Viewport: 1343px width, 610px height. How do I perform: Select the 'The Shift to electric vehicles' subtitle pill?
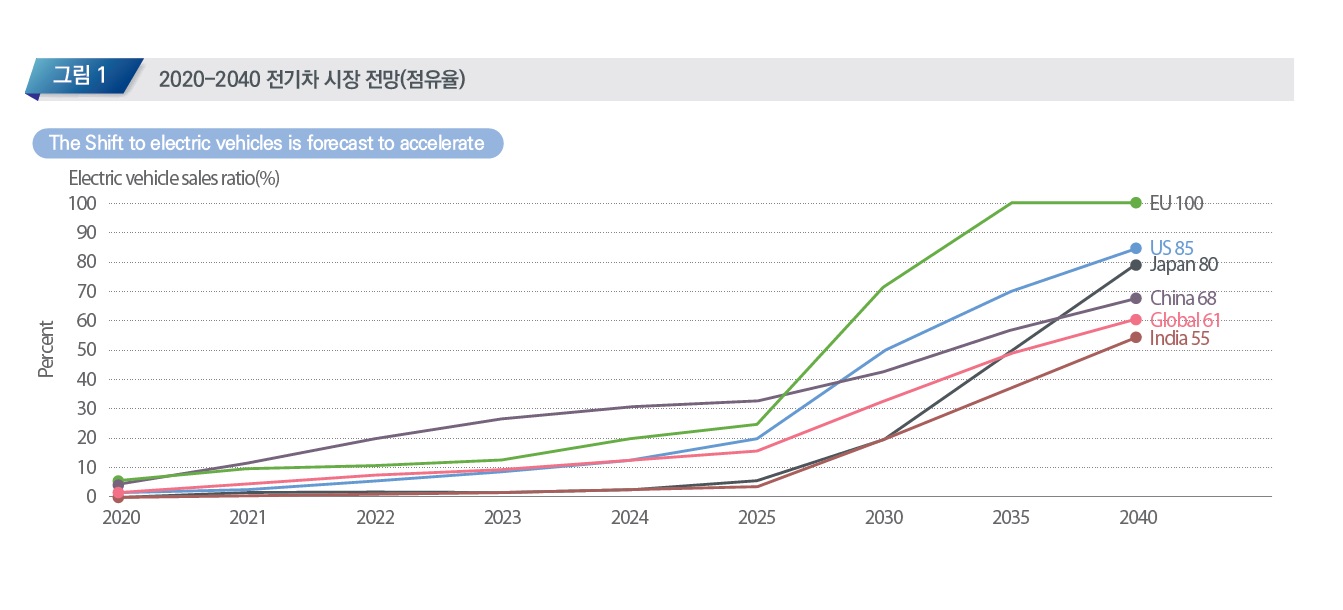click(267, 143)
